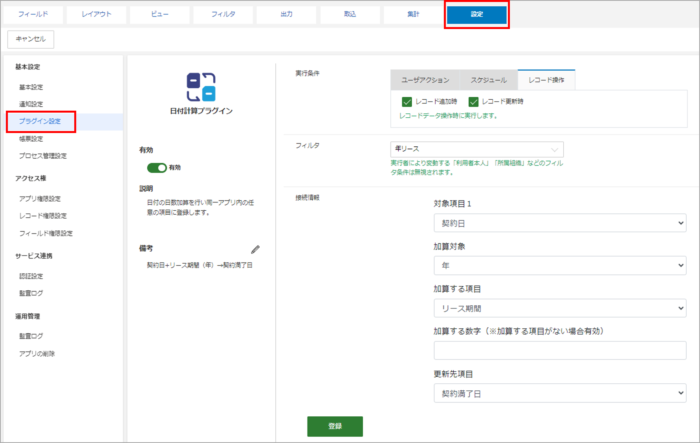This screenshot has width=700, height=443.
Task: Switch to the フィルタ top tab
Action: (x=223, y=14)
